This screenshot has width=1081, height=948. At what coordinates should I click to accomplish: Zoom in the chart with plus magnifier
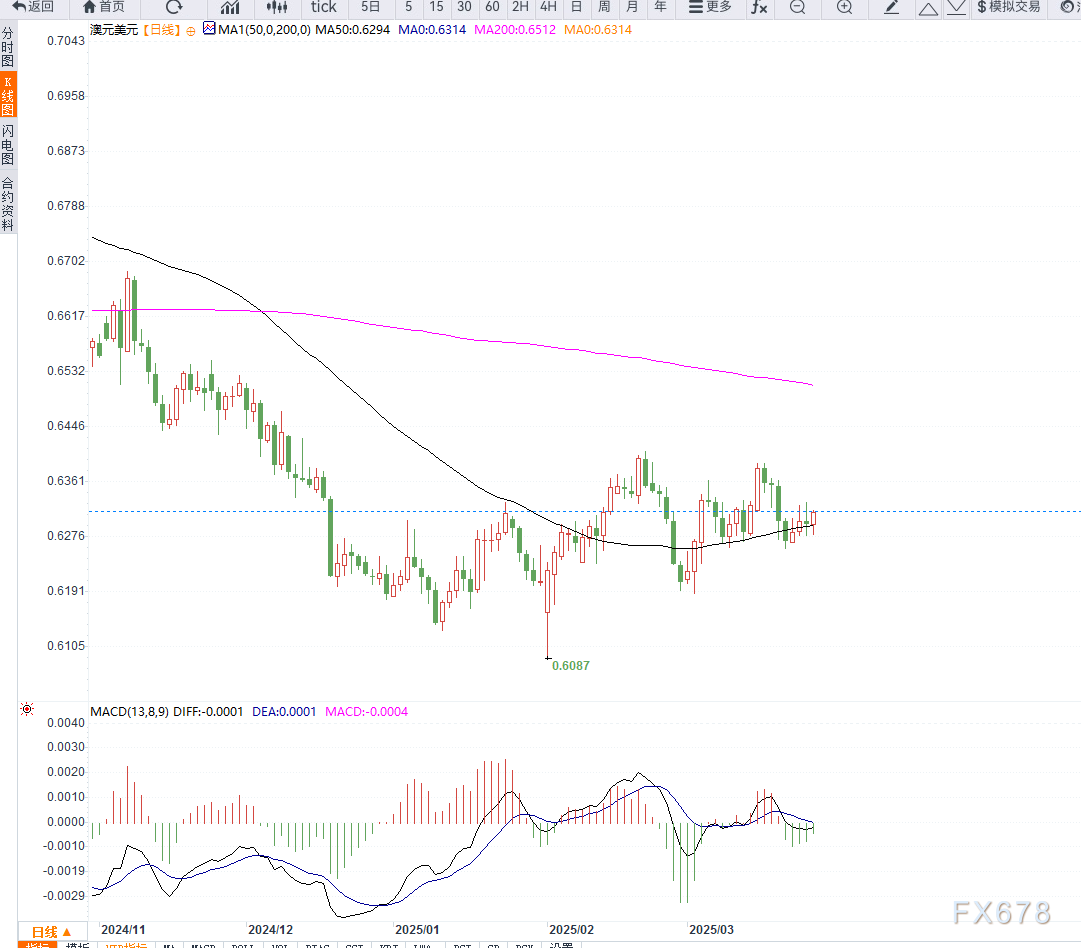(844, 7)
